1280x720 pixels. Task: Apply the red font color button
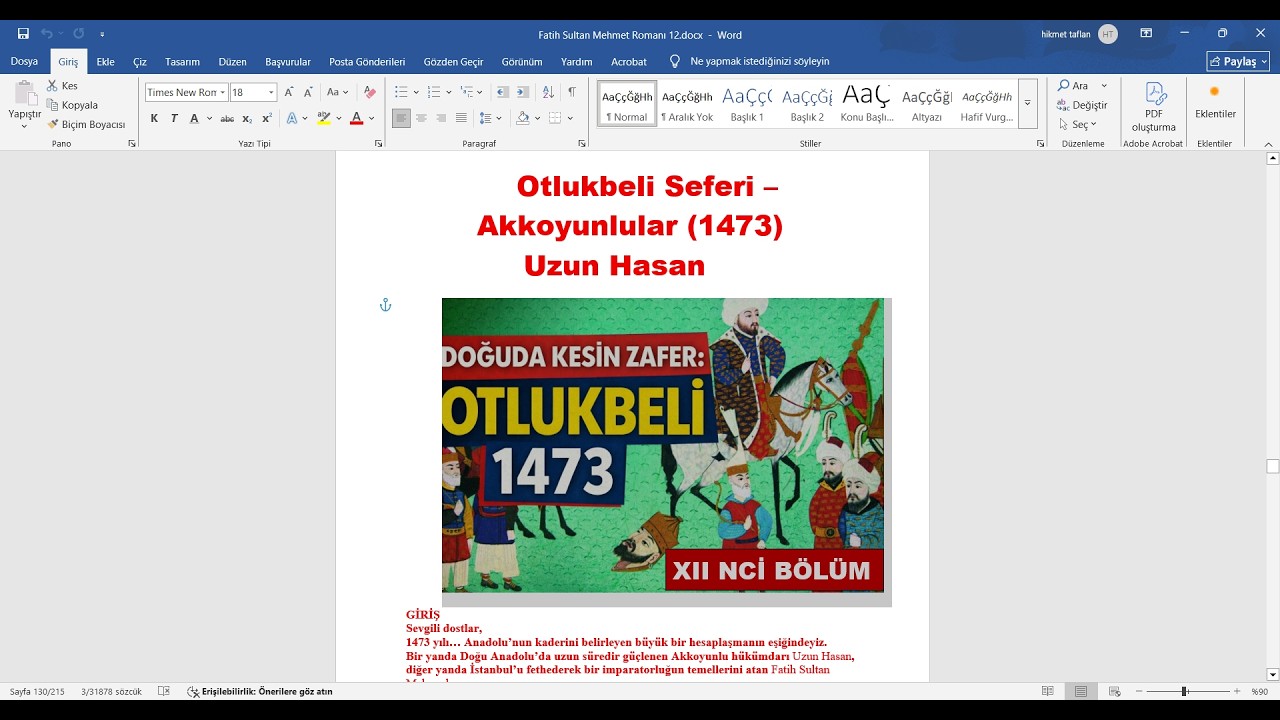coord(356,118)
